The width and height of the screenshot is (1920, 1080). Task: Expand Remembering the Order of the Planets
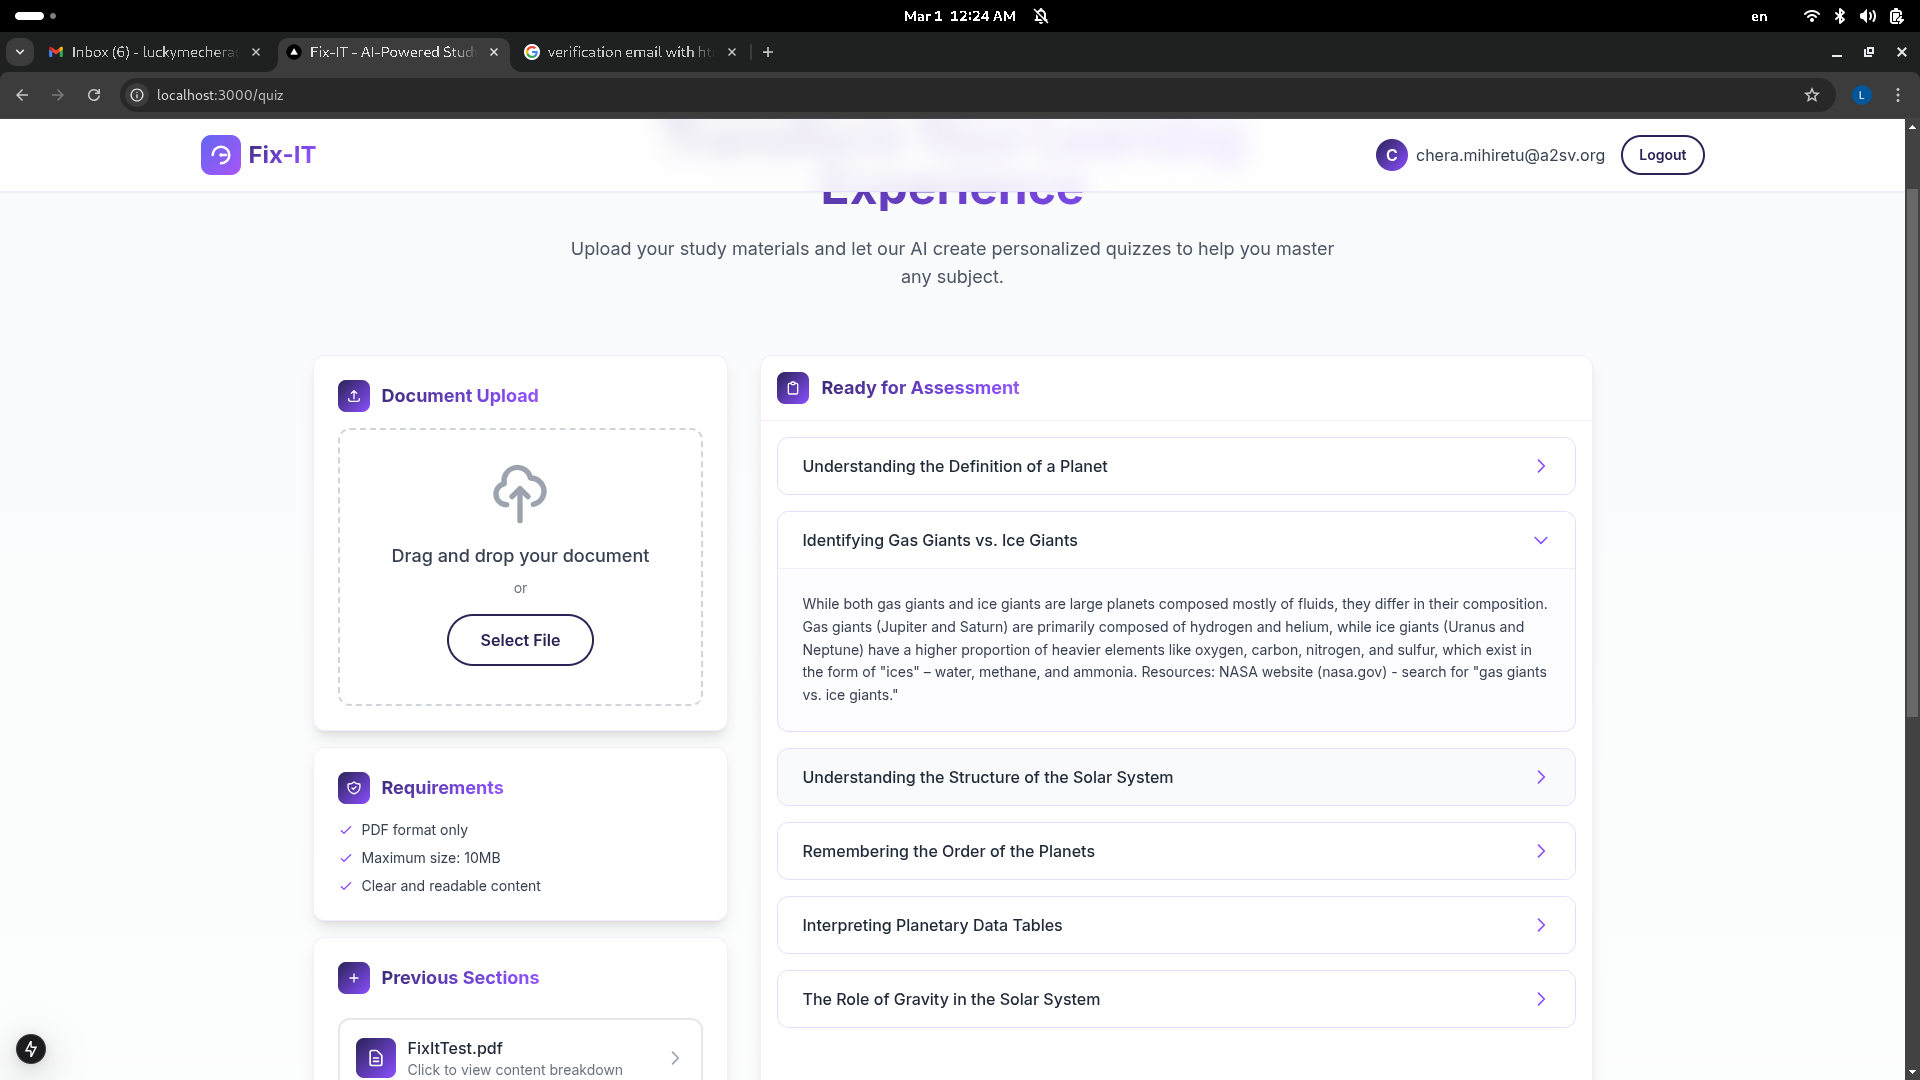[x=1541, y=851]
